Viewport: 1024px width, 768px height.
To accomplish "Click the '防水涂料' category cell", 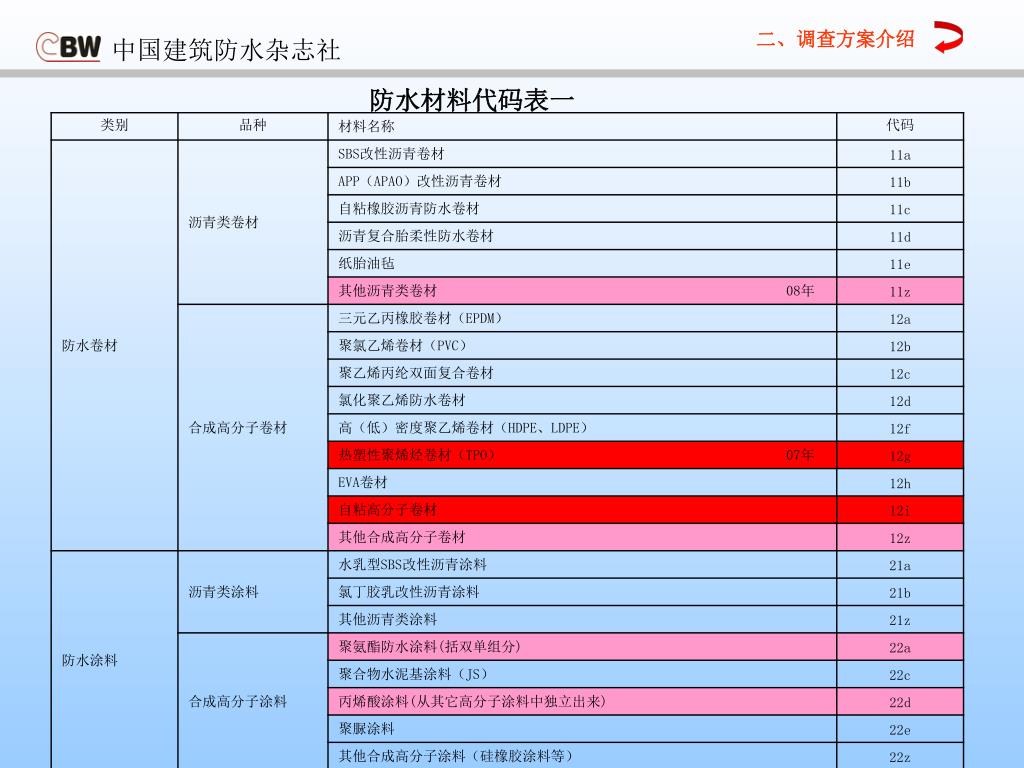I will click(114, 660).
